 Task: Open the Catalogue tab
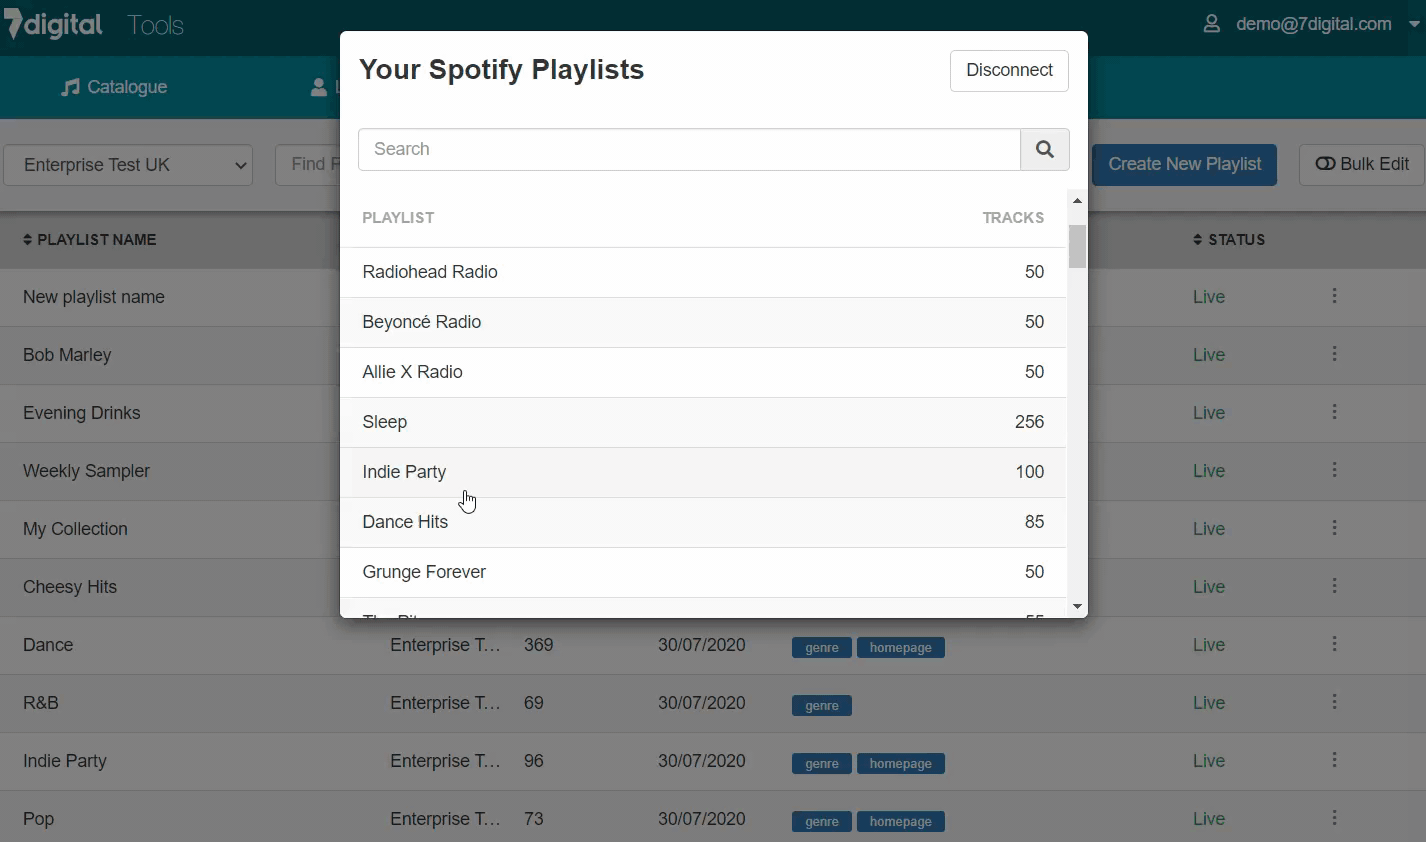(x=114, y=87)
